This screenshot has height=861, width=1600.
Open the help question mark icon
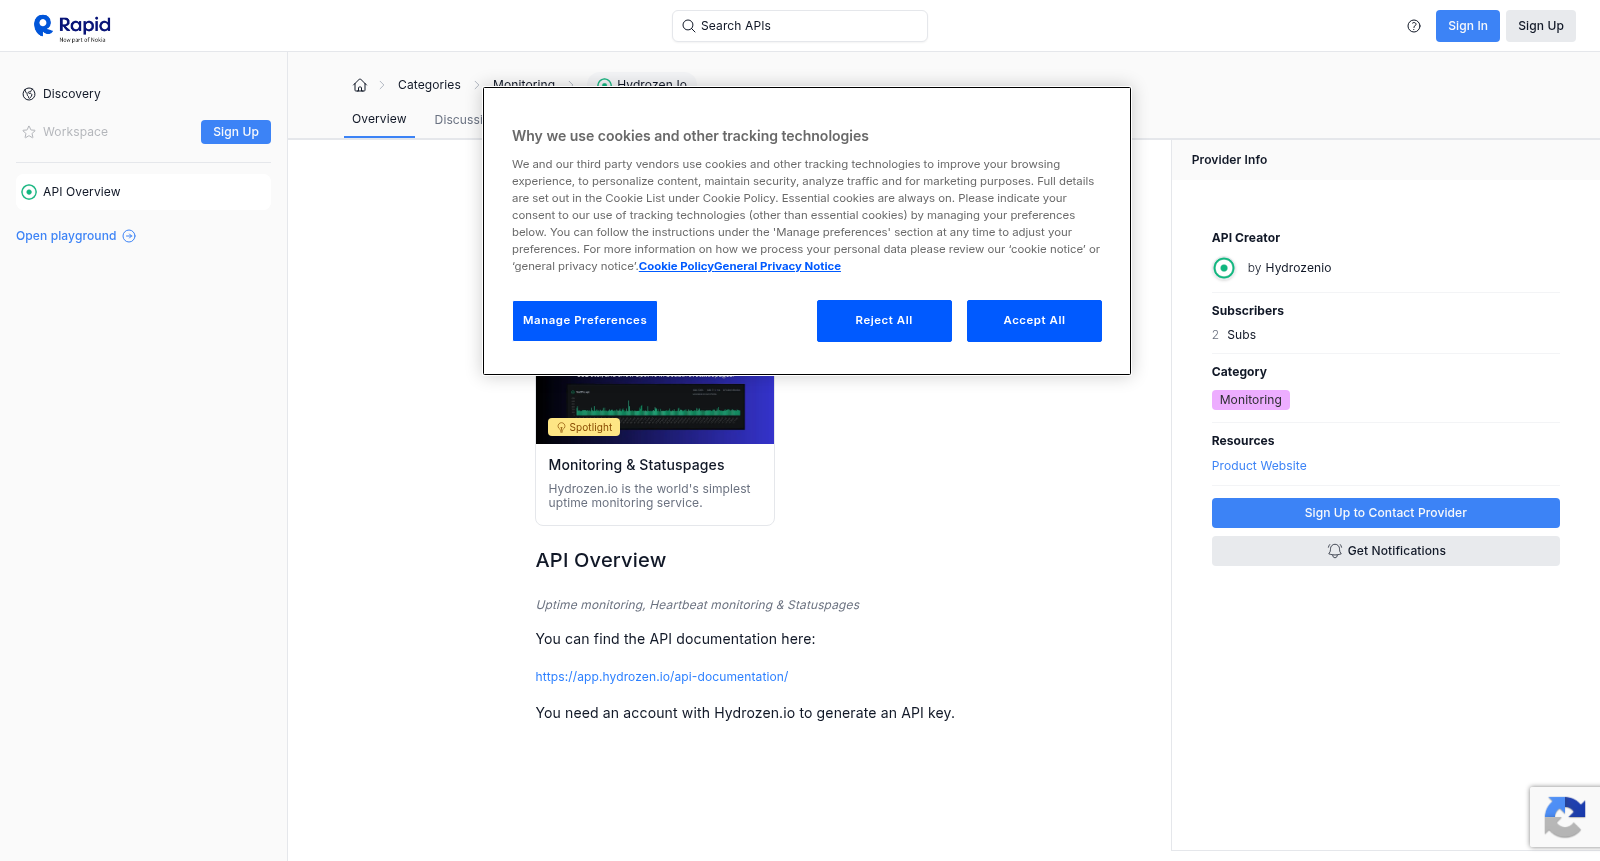(1414, 26)
